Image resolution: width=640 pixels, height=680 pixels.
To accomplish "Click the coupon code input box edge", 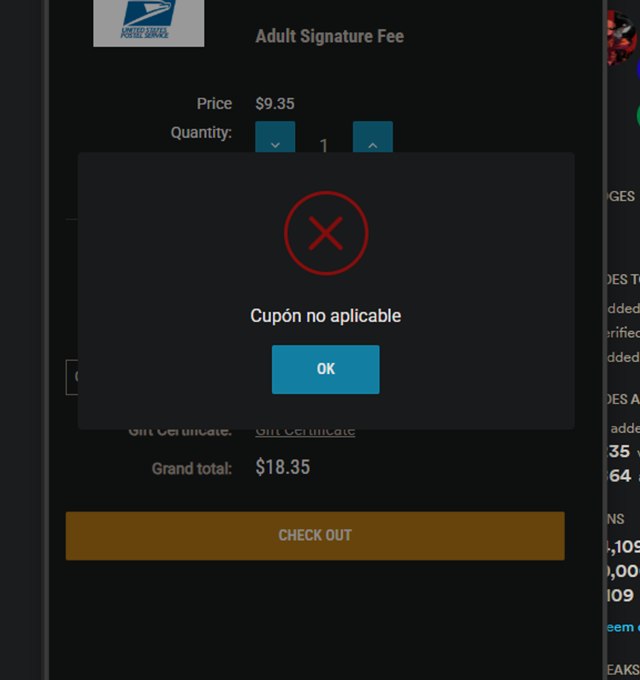I will (x=72, y=377).
